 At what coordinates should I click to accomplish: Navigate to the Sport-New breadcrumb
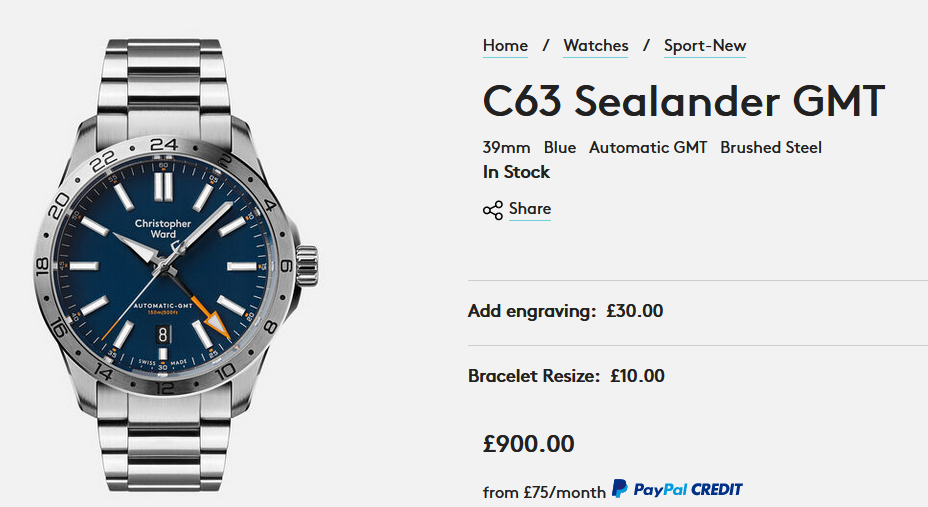click(705, 46)
